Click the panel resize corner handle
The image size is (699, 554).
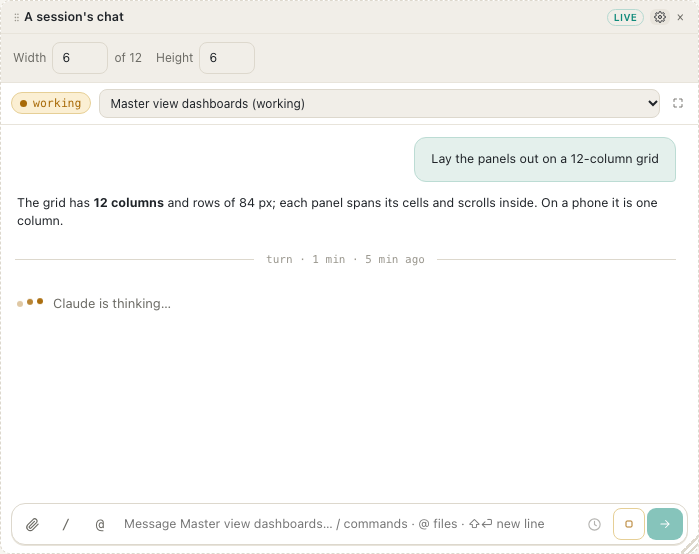[691, 546]
